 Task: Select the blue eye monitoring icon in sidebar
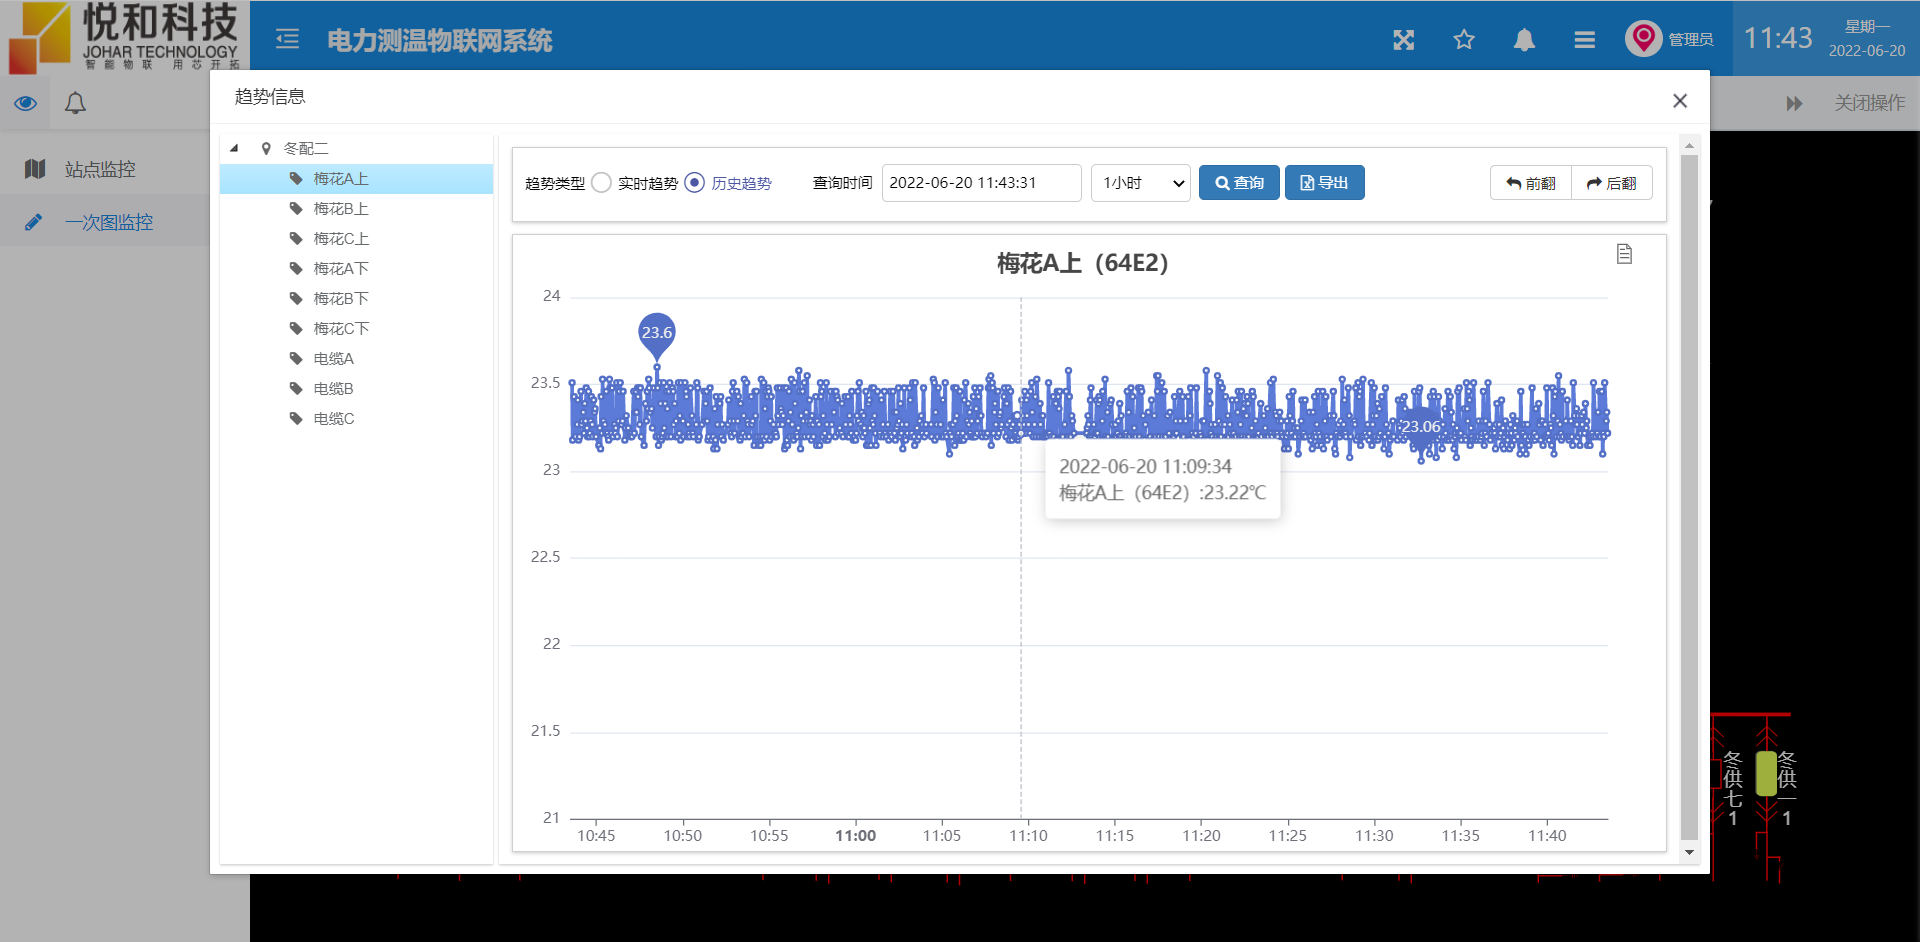25,102
